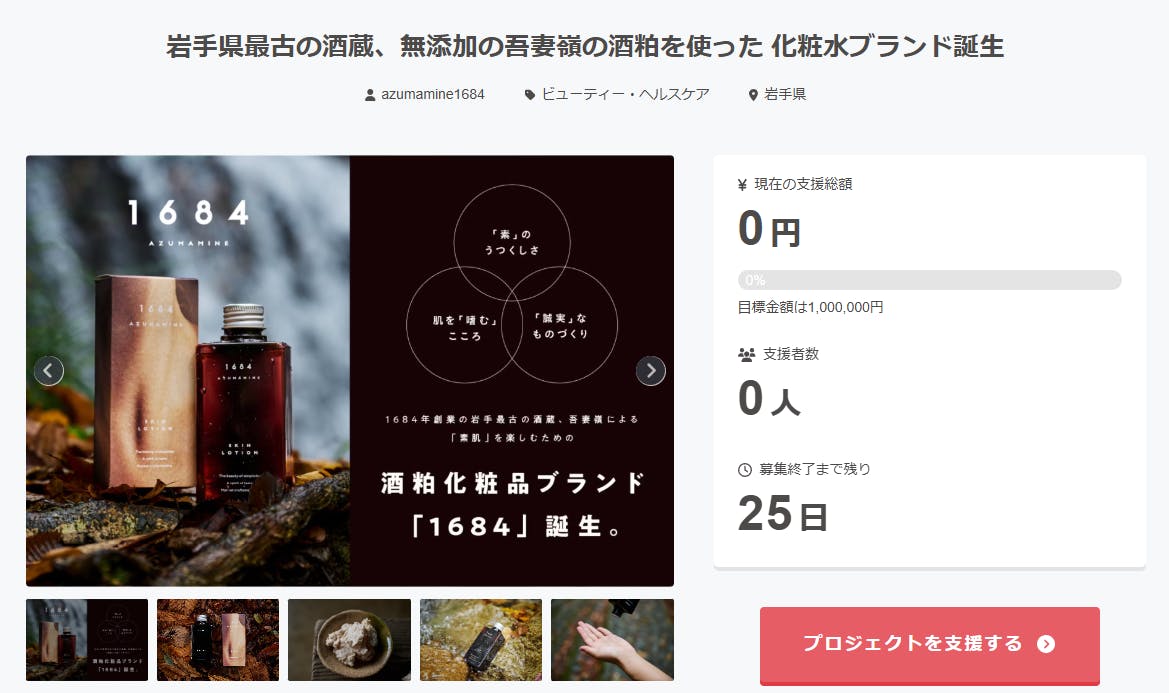Click the location pin beside 岩手県
Viewport: 1169px width, 693px height.
753,95
